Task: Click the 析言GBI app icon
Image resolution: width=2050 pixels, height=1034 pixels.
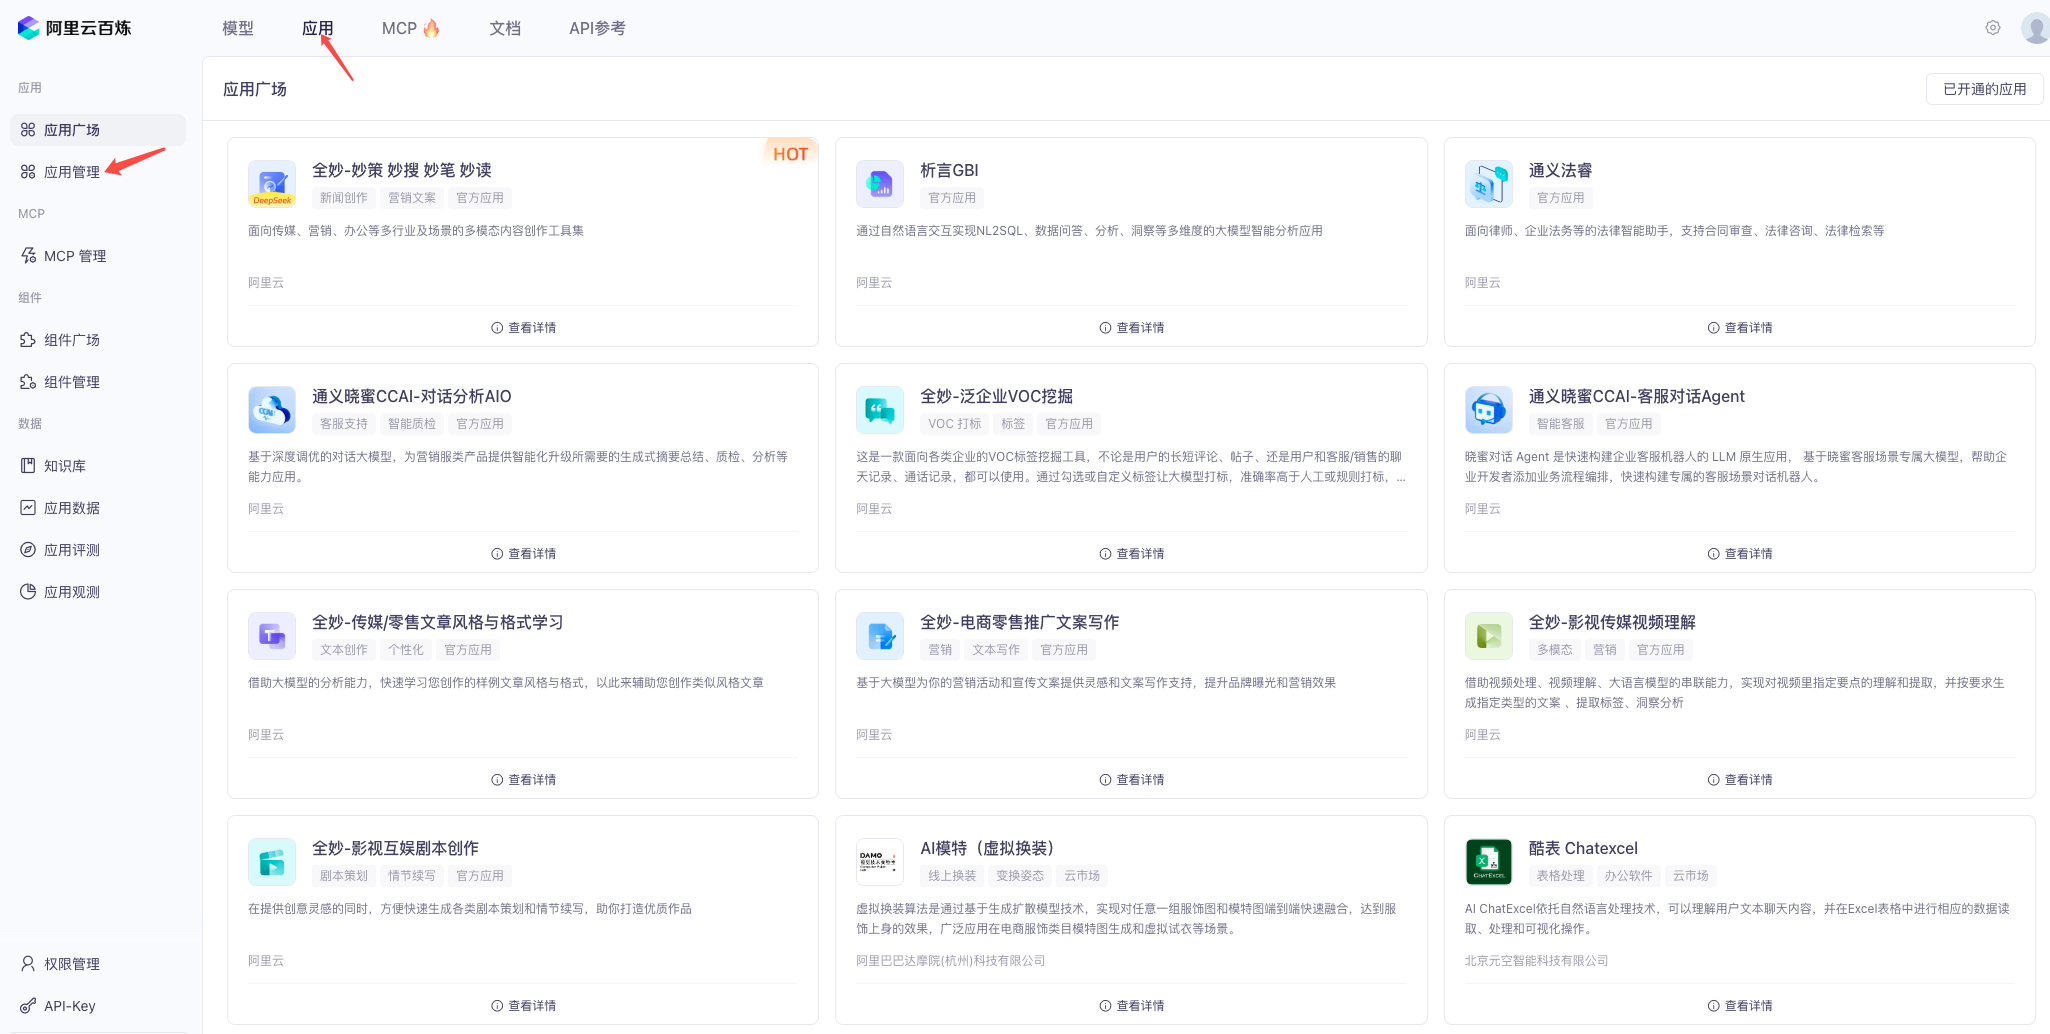Action: pyautogui.click(x=880, y=184)
